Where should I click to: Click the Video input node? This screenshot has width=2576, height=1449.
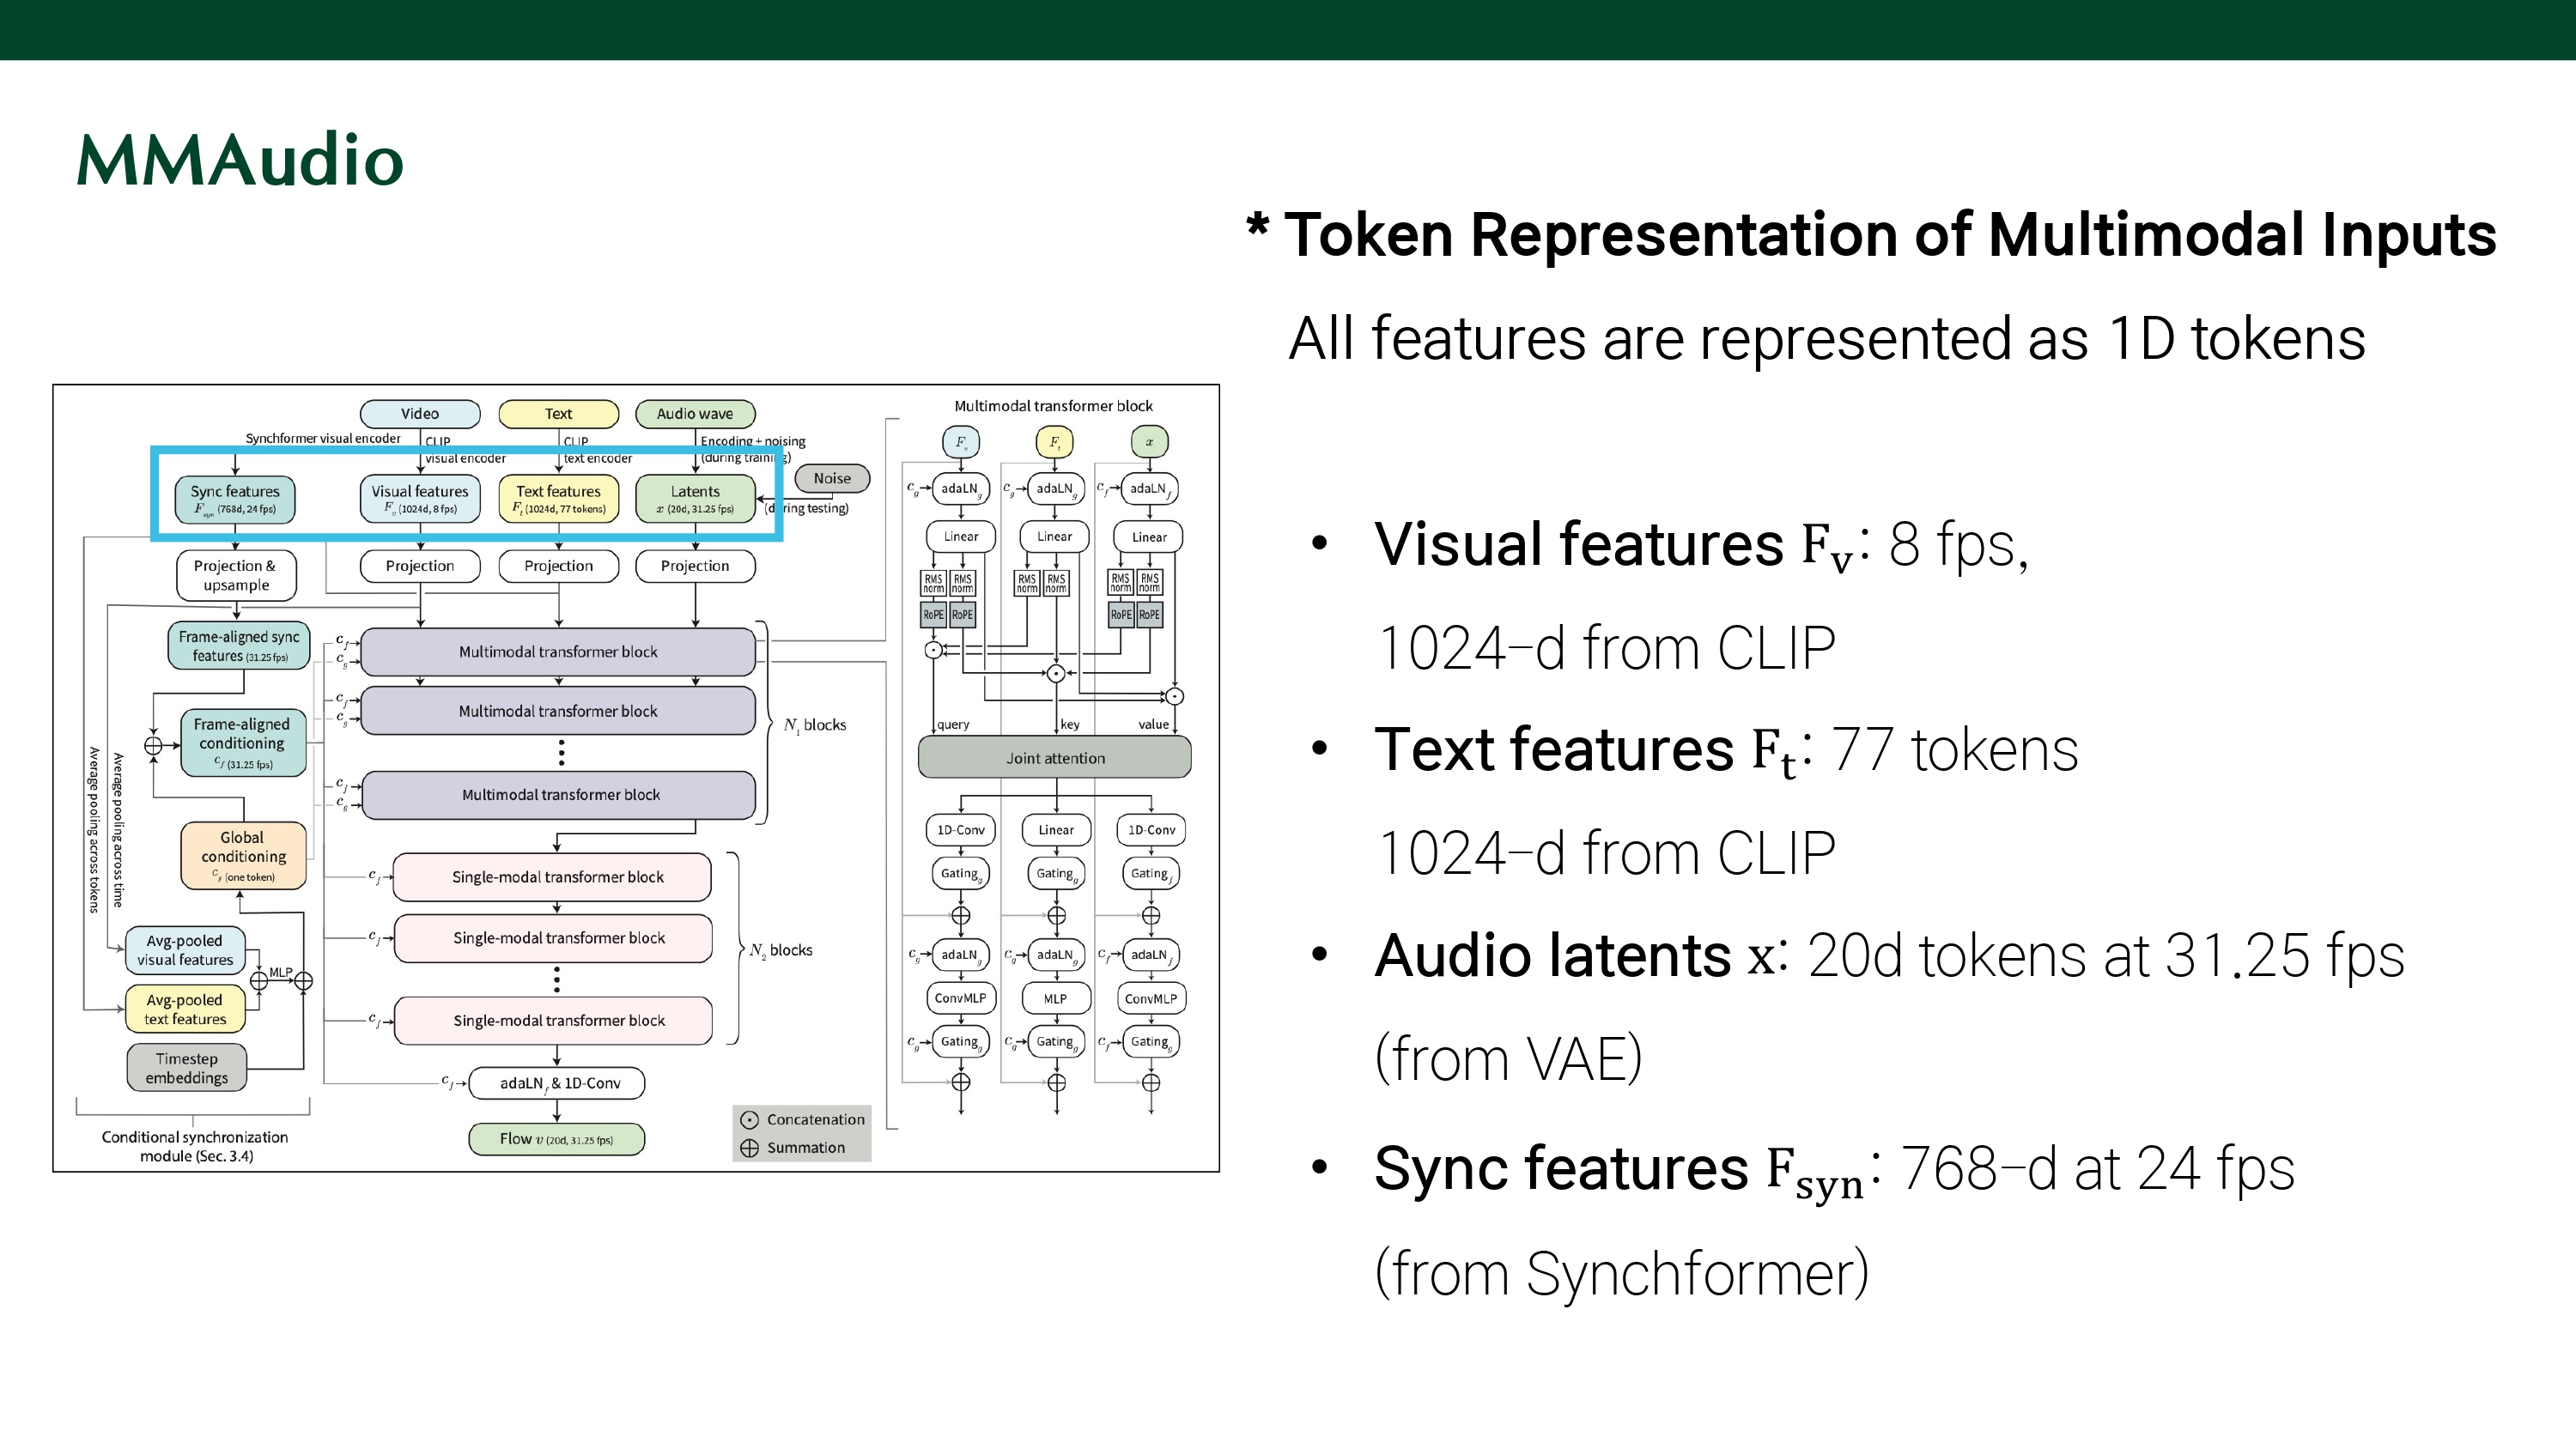pyautogui.click(x=420, y=413)
